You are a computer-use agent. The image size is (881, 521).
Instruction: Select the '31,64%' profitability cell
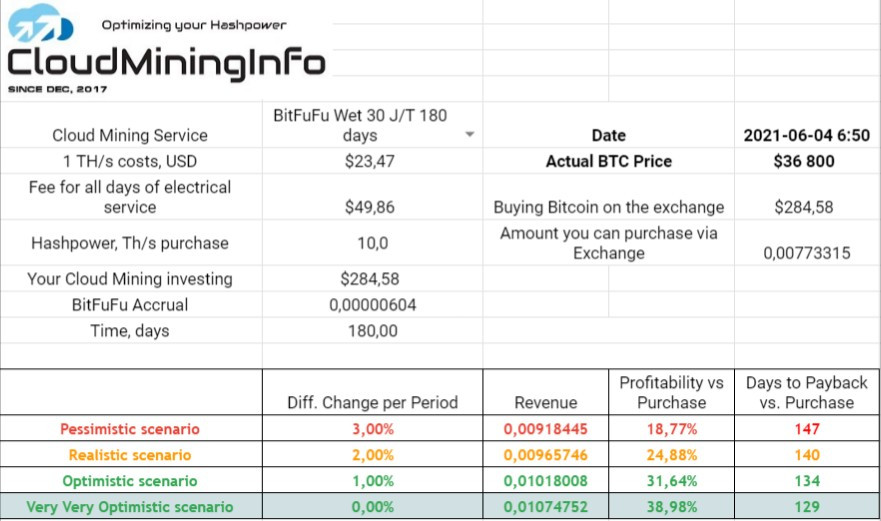(671, 481)
